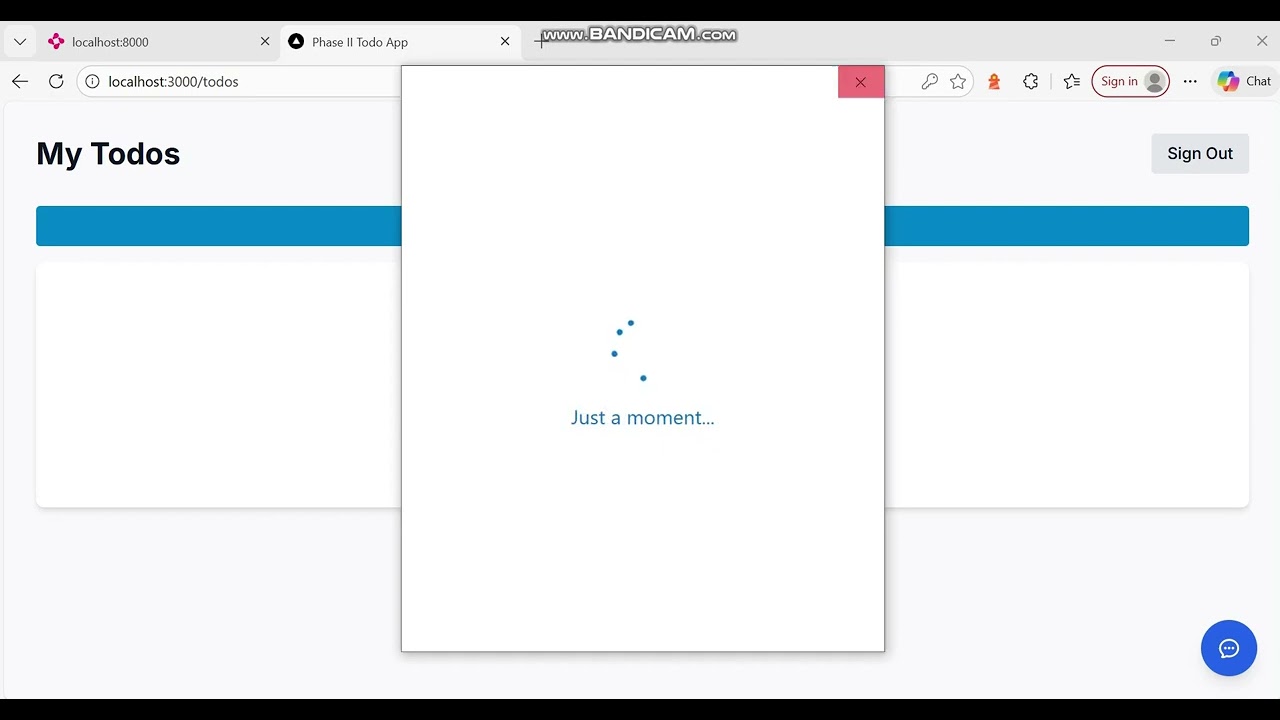Switch to the localhost:8000 tab
Image resolution: width=1280 pixels, height=720 pixels.
tap(158, 42)
